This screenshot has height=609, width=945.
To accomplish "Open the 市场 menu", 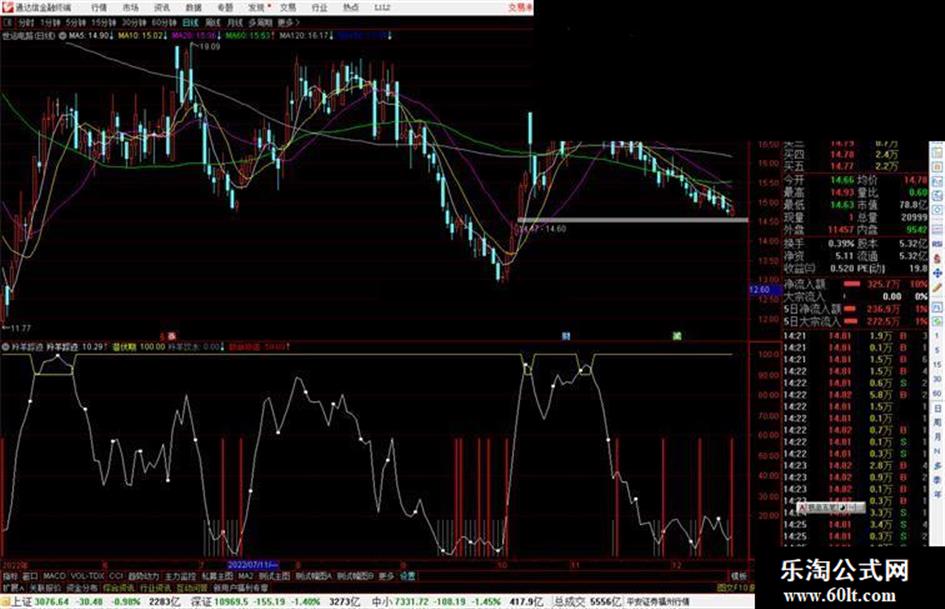I will [130, 8].
